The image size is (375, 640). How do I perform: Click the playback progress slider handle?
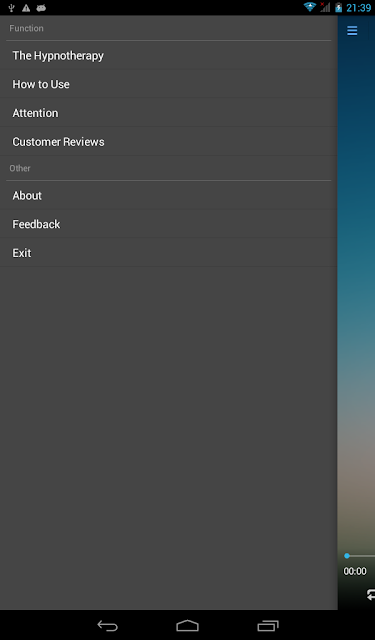tap(347, 556)
